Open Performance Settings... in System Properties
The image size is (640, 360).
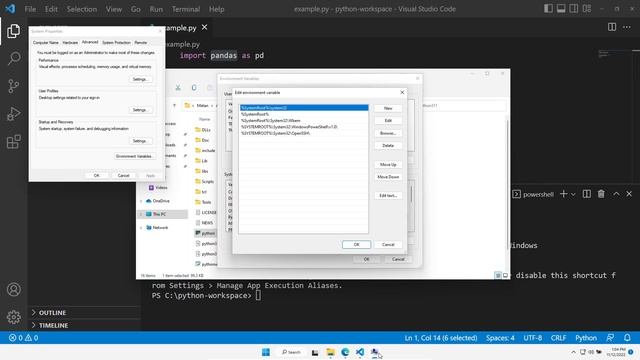[x=140, y=79]
